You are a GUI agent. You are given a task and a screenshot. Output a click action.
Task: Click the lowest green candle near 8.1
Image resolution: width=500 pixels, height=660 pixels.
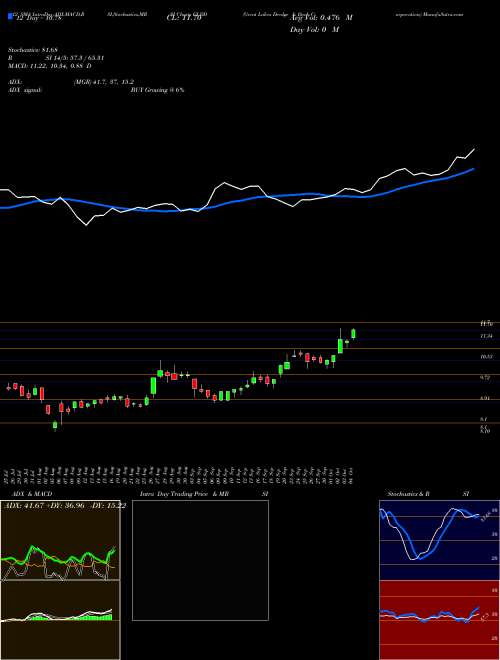coord(55,426)
